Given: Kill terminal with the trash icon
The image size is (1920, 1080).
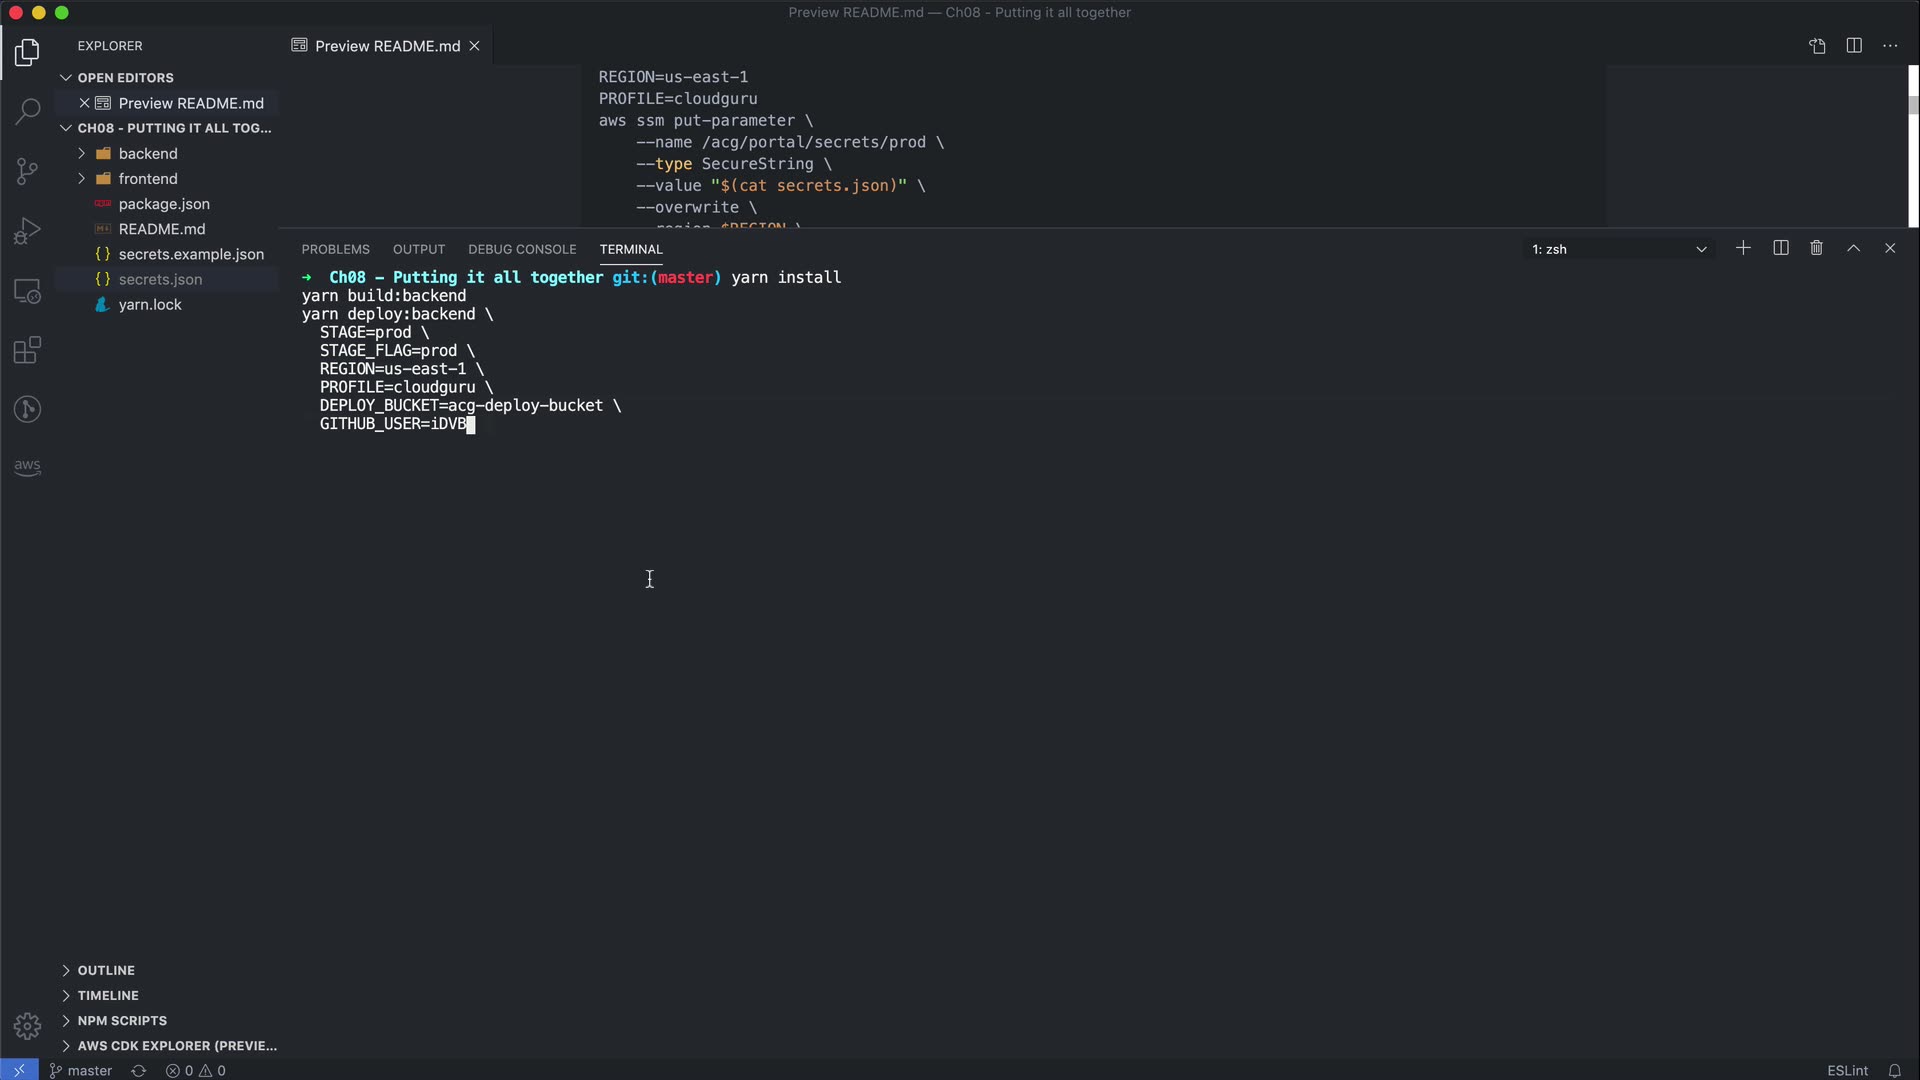Looking at the screenshot, I should click(x=1816, y=248).
